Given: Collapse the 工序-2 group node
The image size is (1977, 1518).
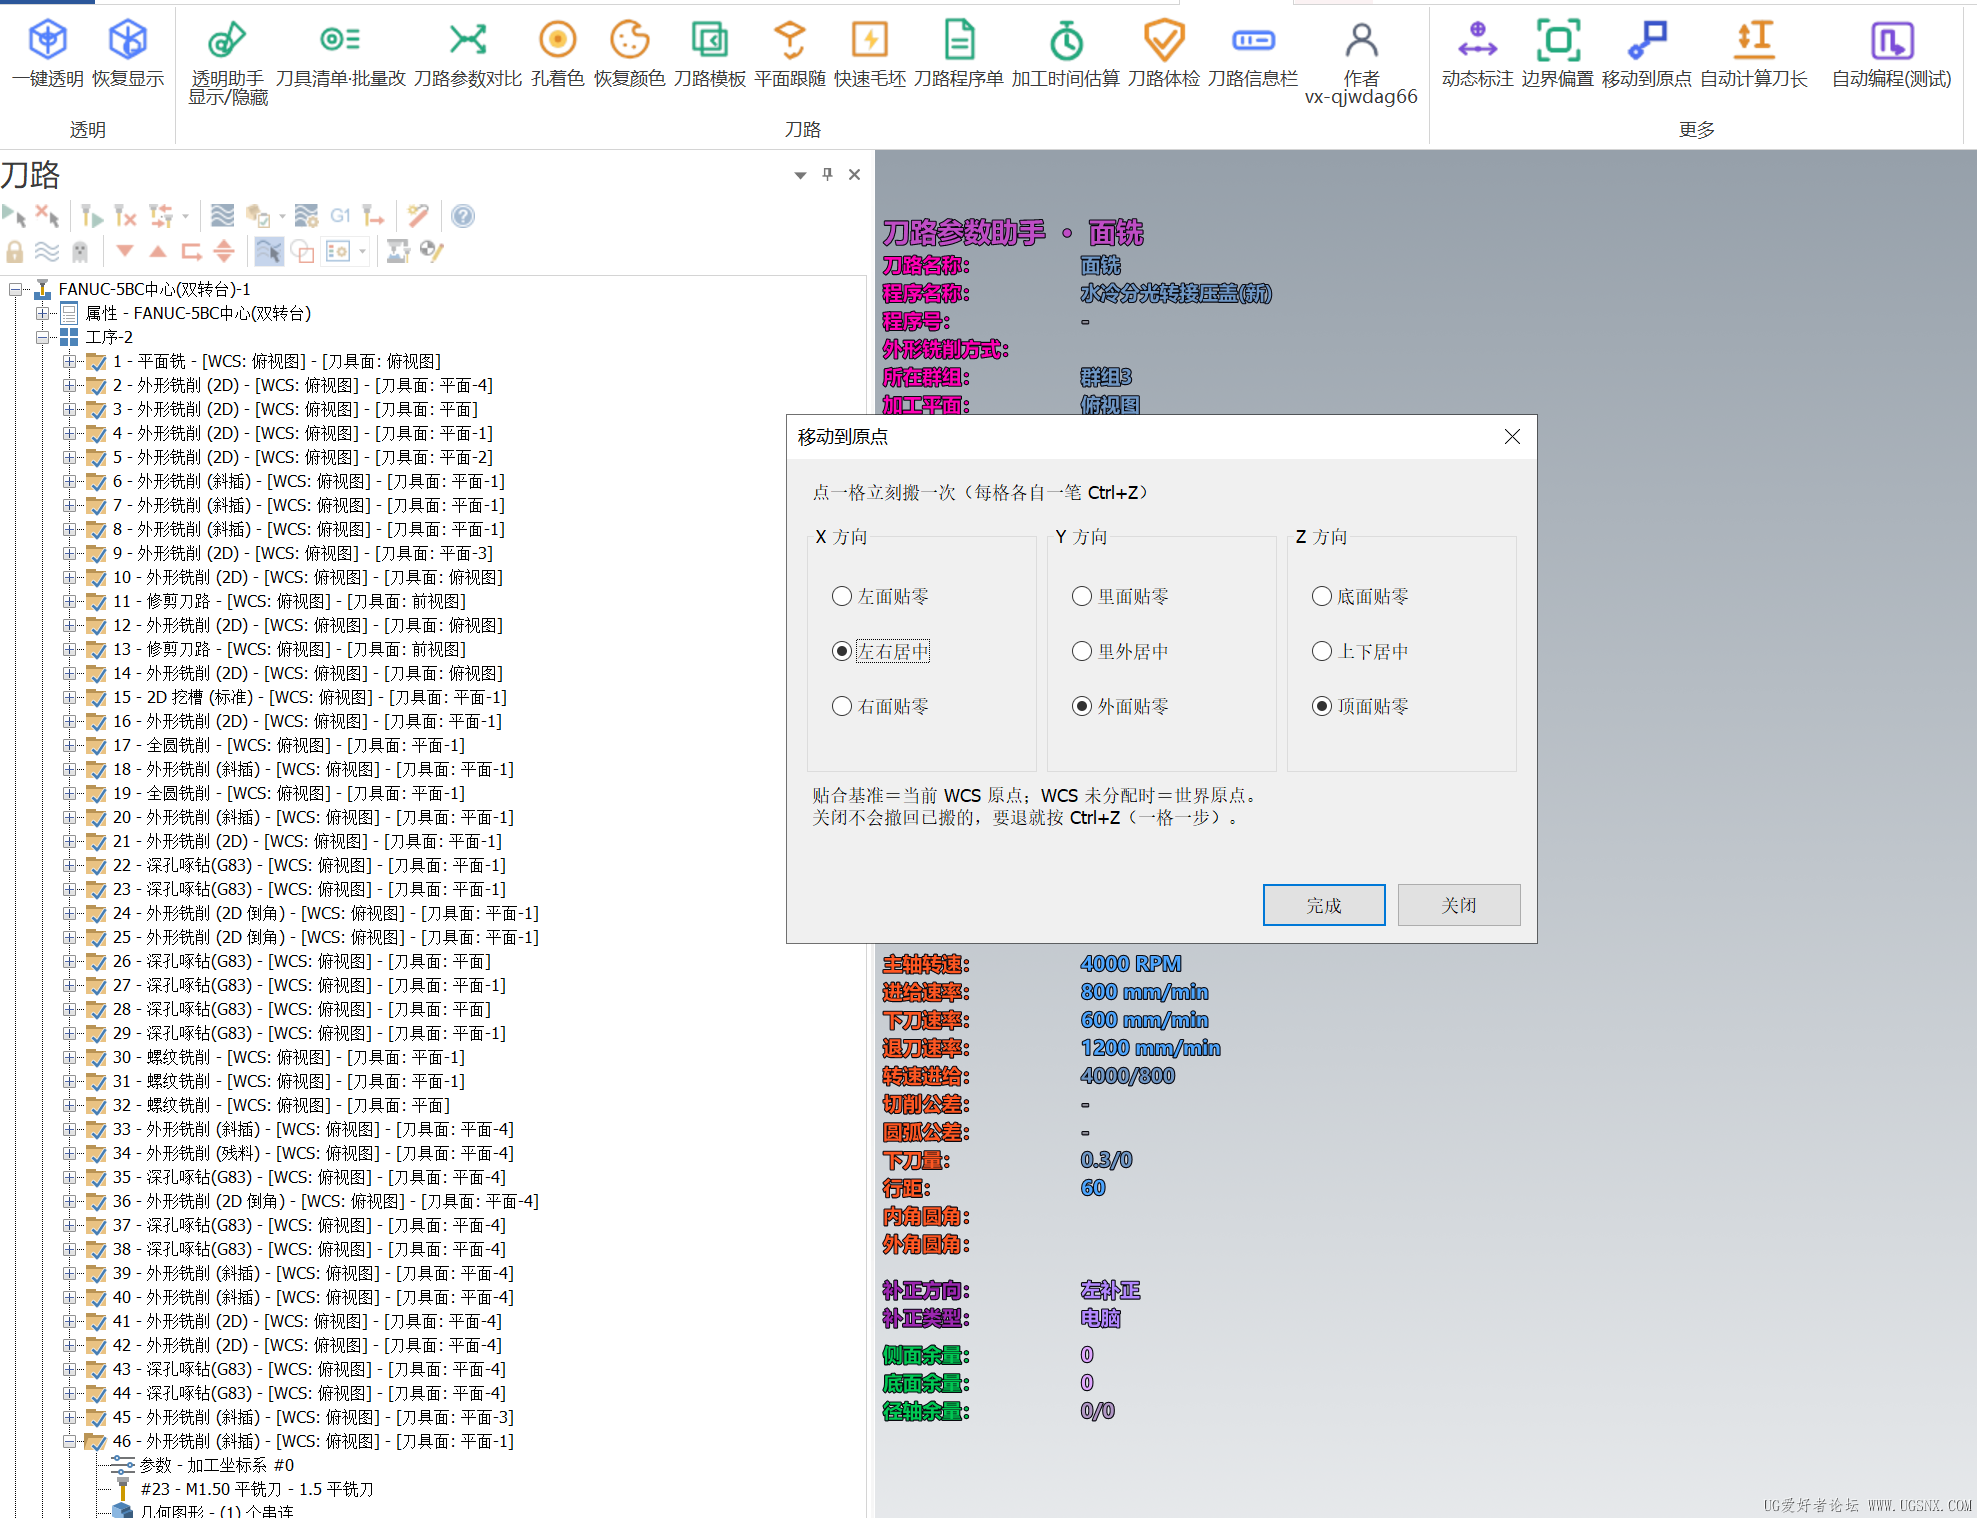Looking at the screenshot, I should point(43,337).
